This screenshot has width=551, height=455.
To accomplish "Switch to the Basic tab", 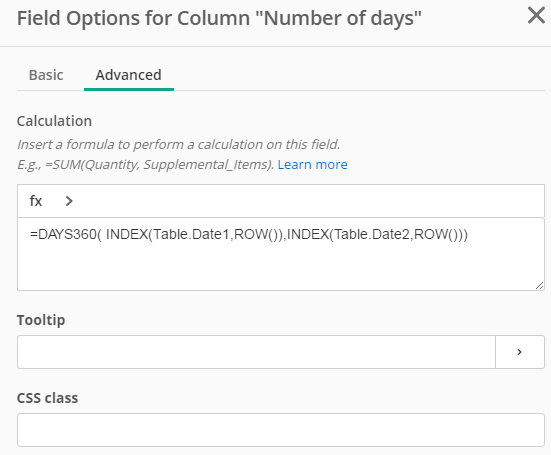I will pos(46,75).
